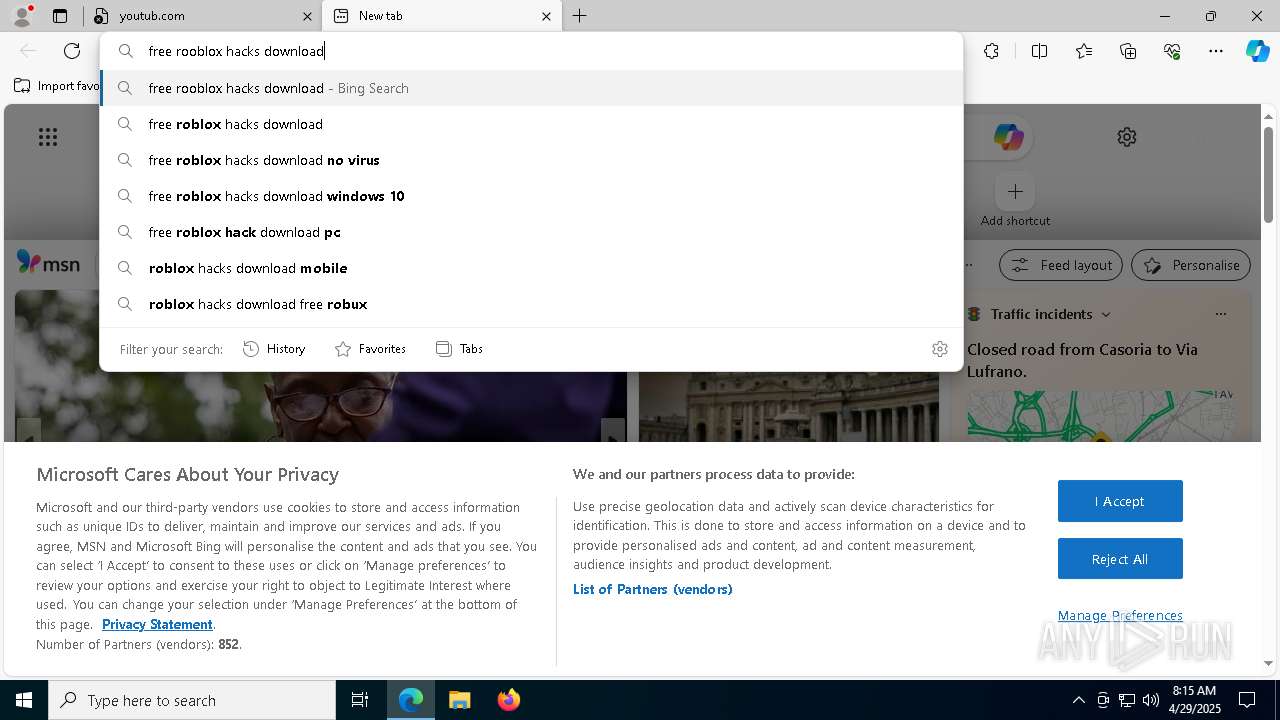The height and width of the screenshot is (720, 1280).
Task: Select suggestion 'roblox hacks download mobile'
Action: pyautogui.click(x=531, y=268)
